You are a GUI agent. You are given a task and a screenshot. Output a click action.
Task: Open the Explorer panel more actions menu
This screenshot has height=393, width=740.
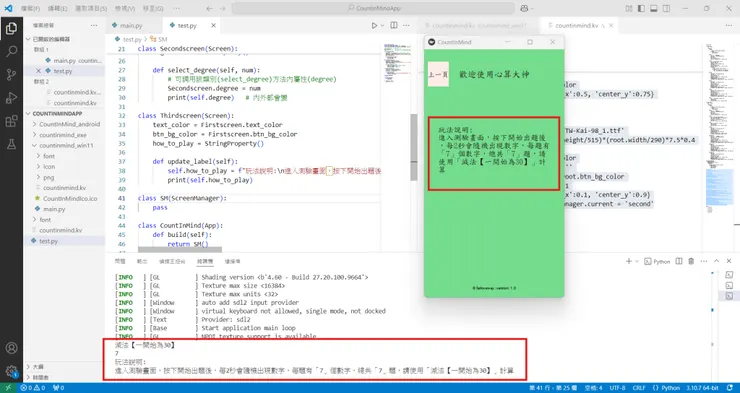click(x=94, y=25)
